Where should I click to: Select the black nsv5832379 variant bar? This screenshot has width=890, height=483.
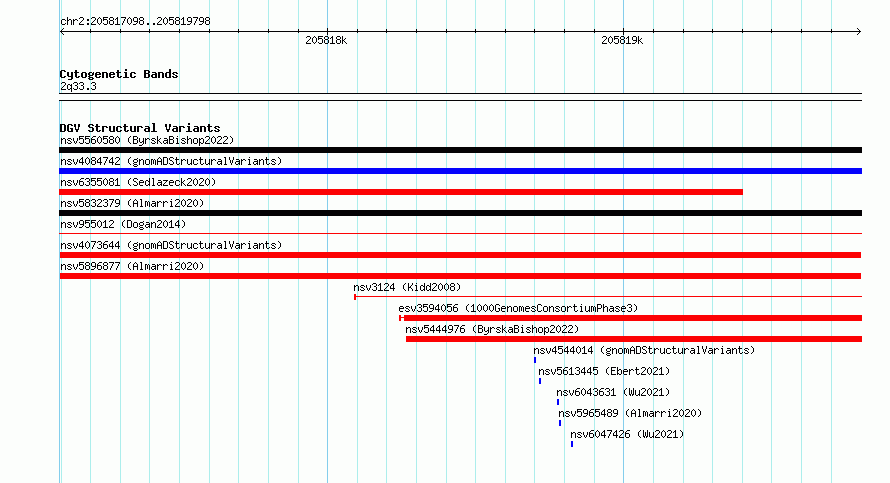pyautogui.click(x=460, y=213)
